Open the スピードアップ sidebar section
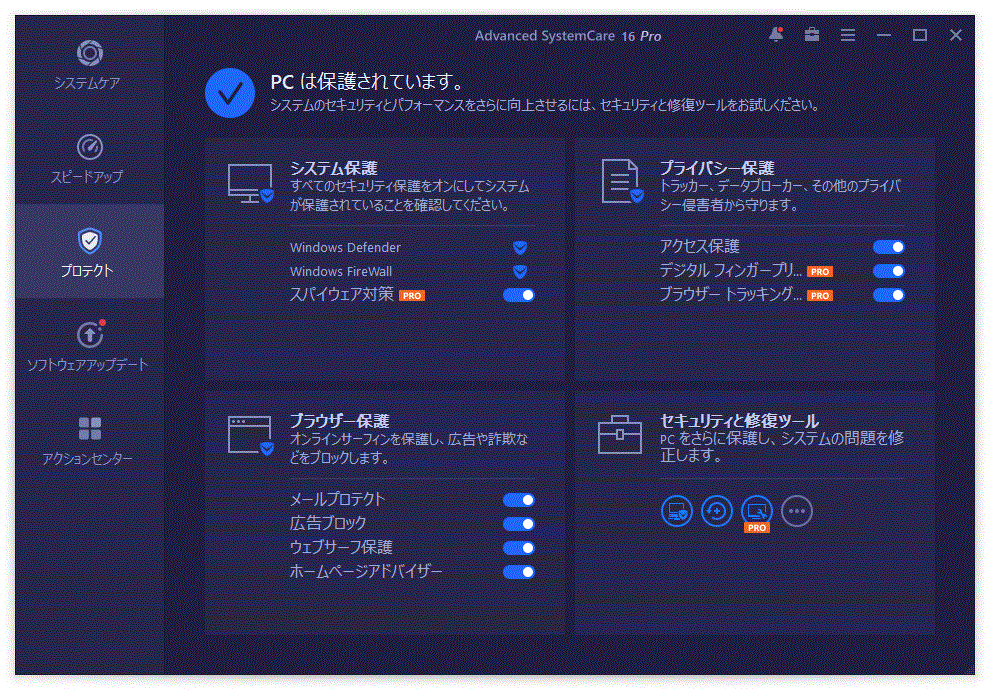 click(89, 159)
